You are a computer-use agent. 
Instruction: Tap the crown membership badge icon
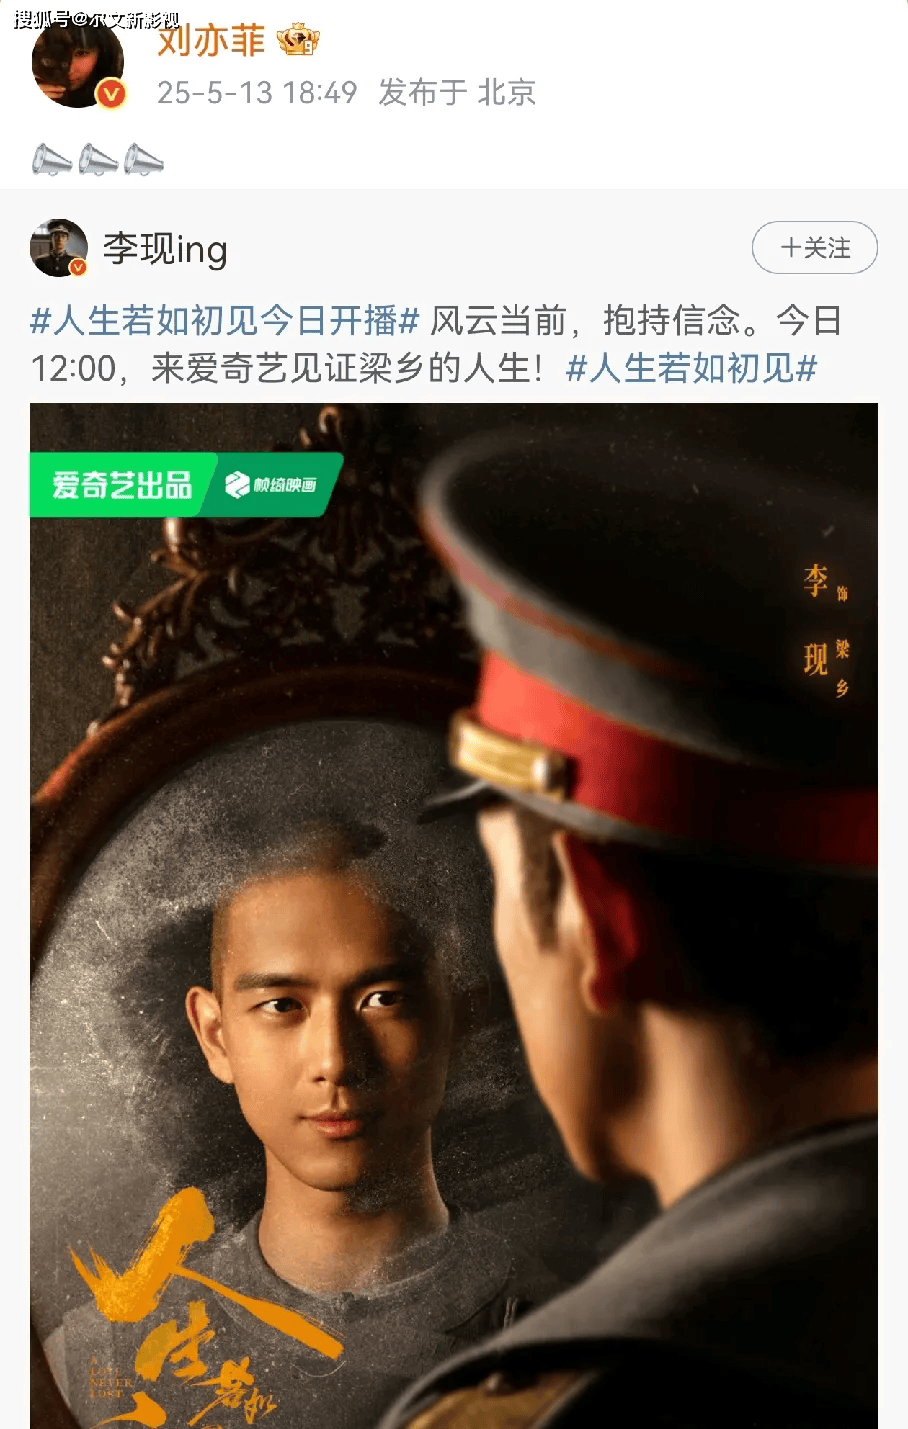[x=297, y=40]
